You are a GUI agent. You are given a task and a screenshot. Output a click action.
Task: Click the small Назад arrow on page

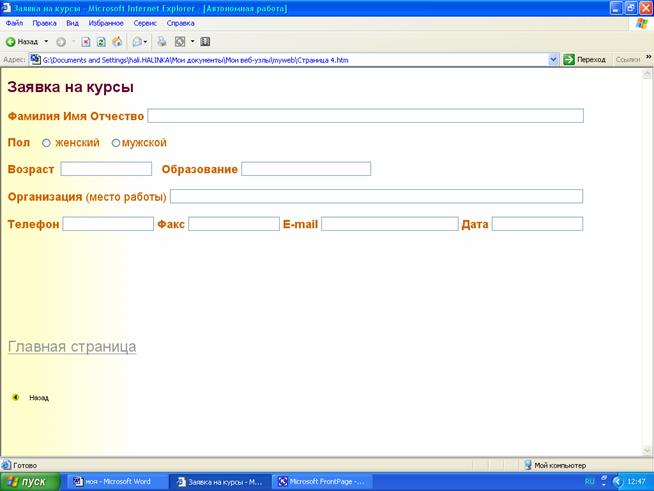click(16, 397)
